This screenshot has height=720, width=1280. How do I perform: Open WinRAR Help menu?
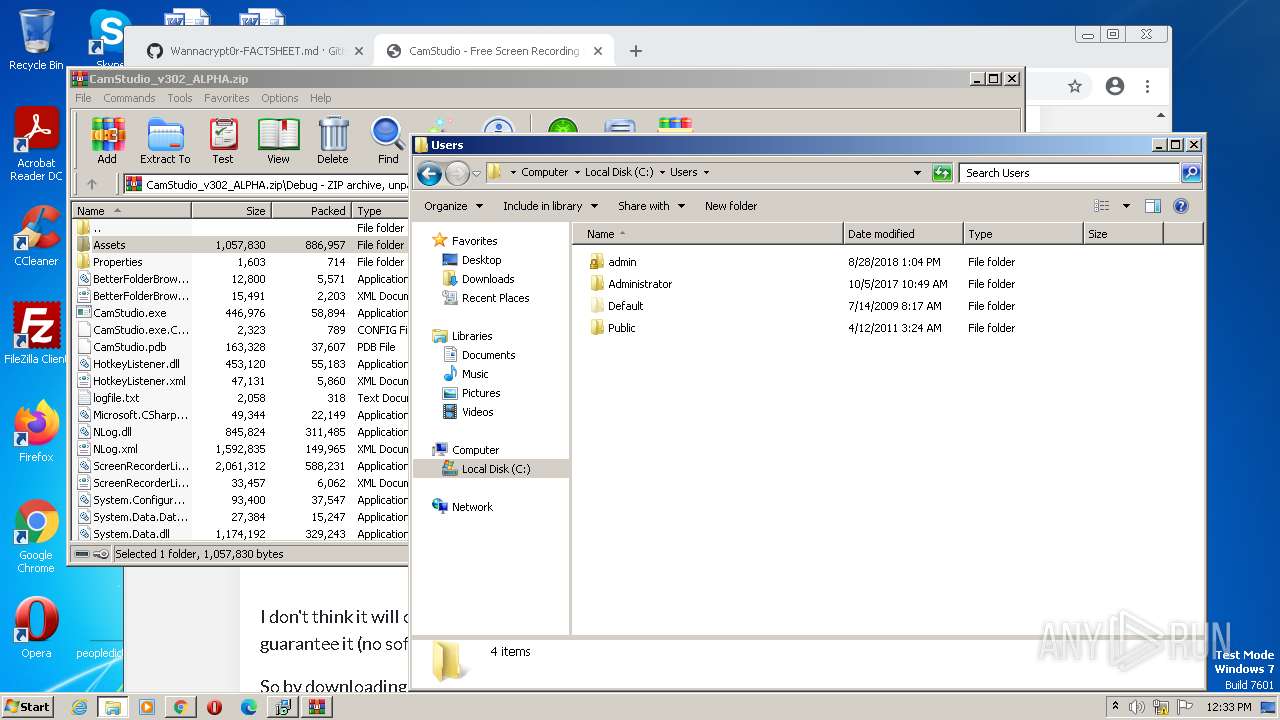click(x=320, y=98)
